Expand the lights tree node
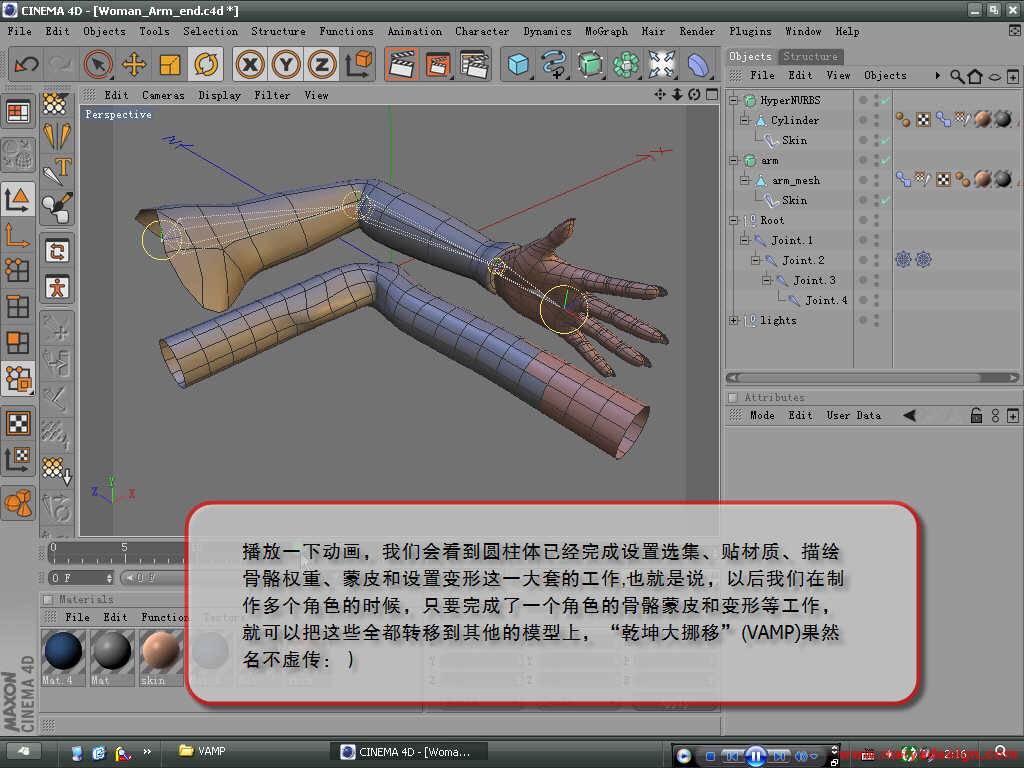Screen dimensions: 1024x768 [x=734, y=320]
